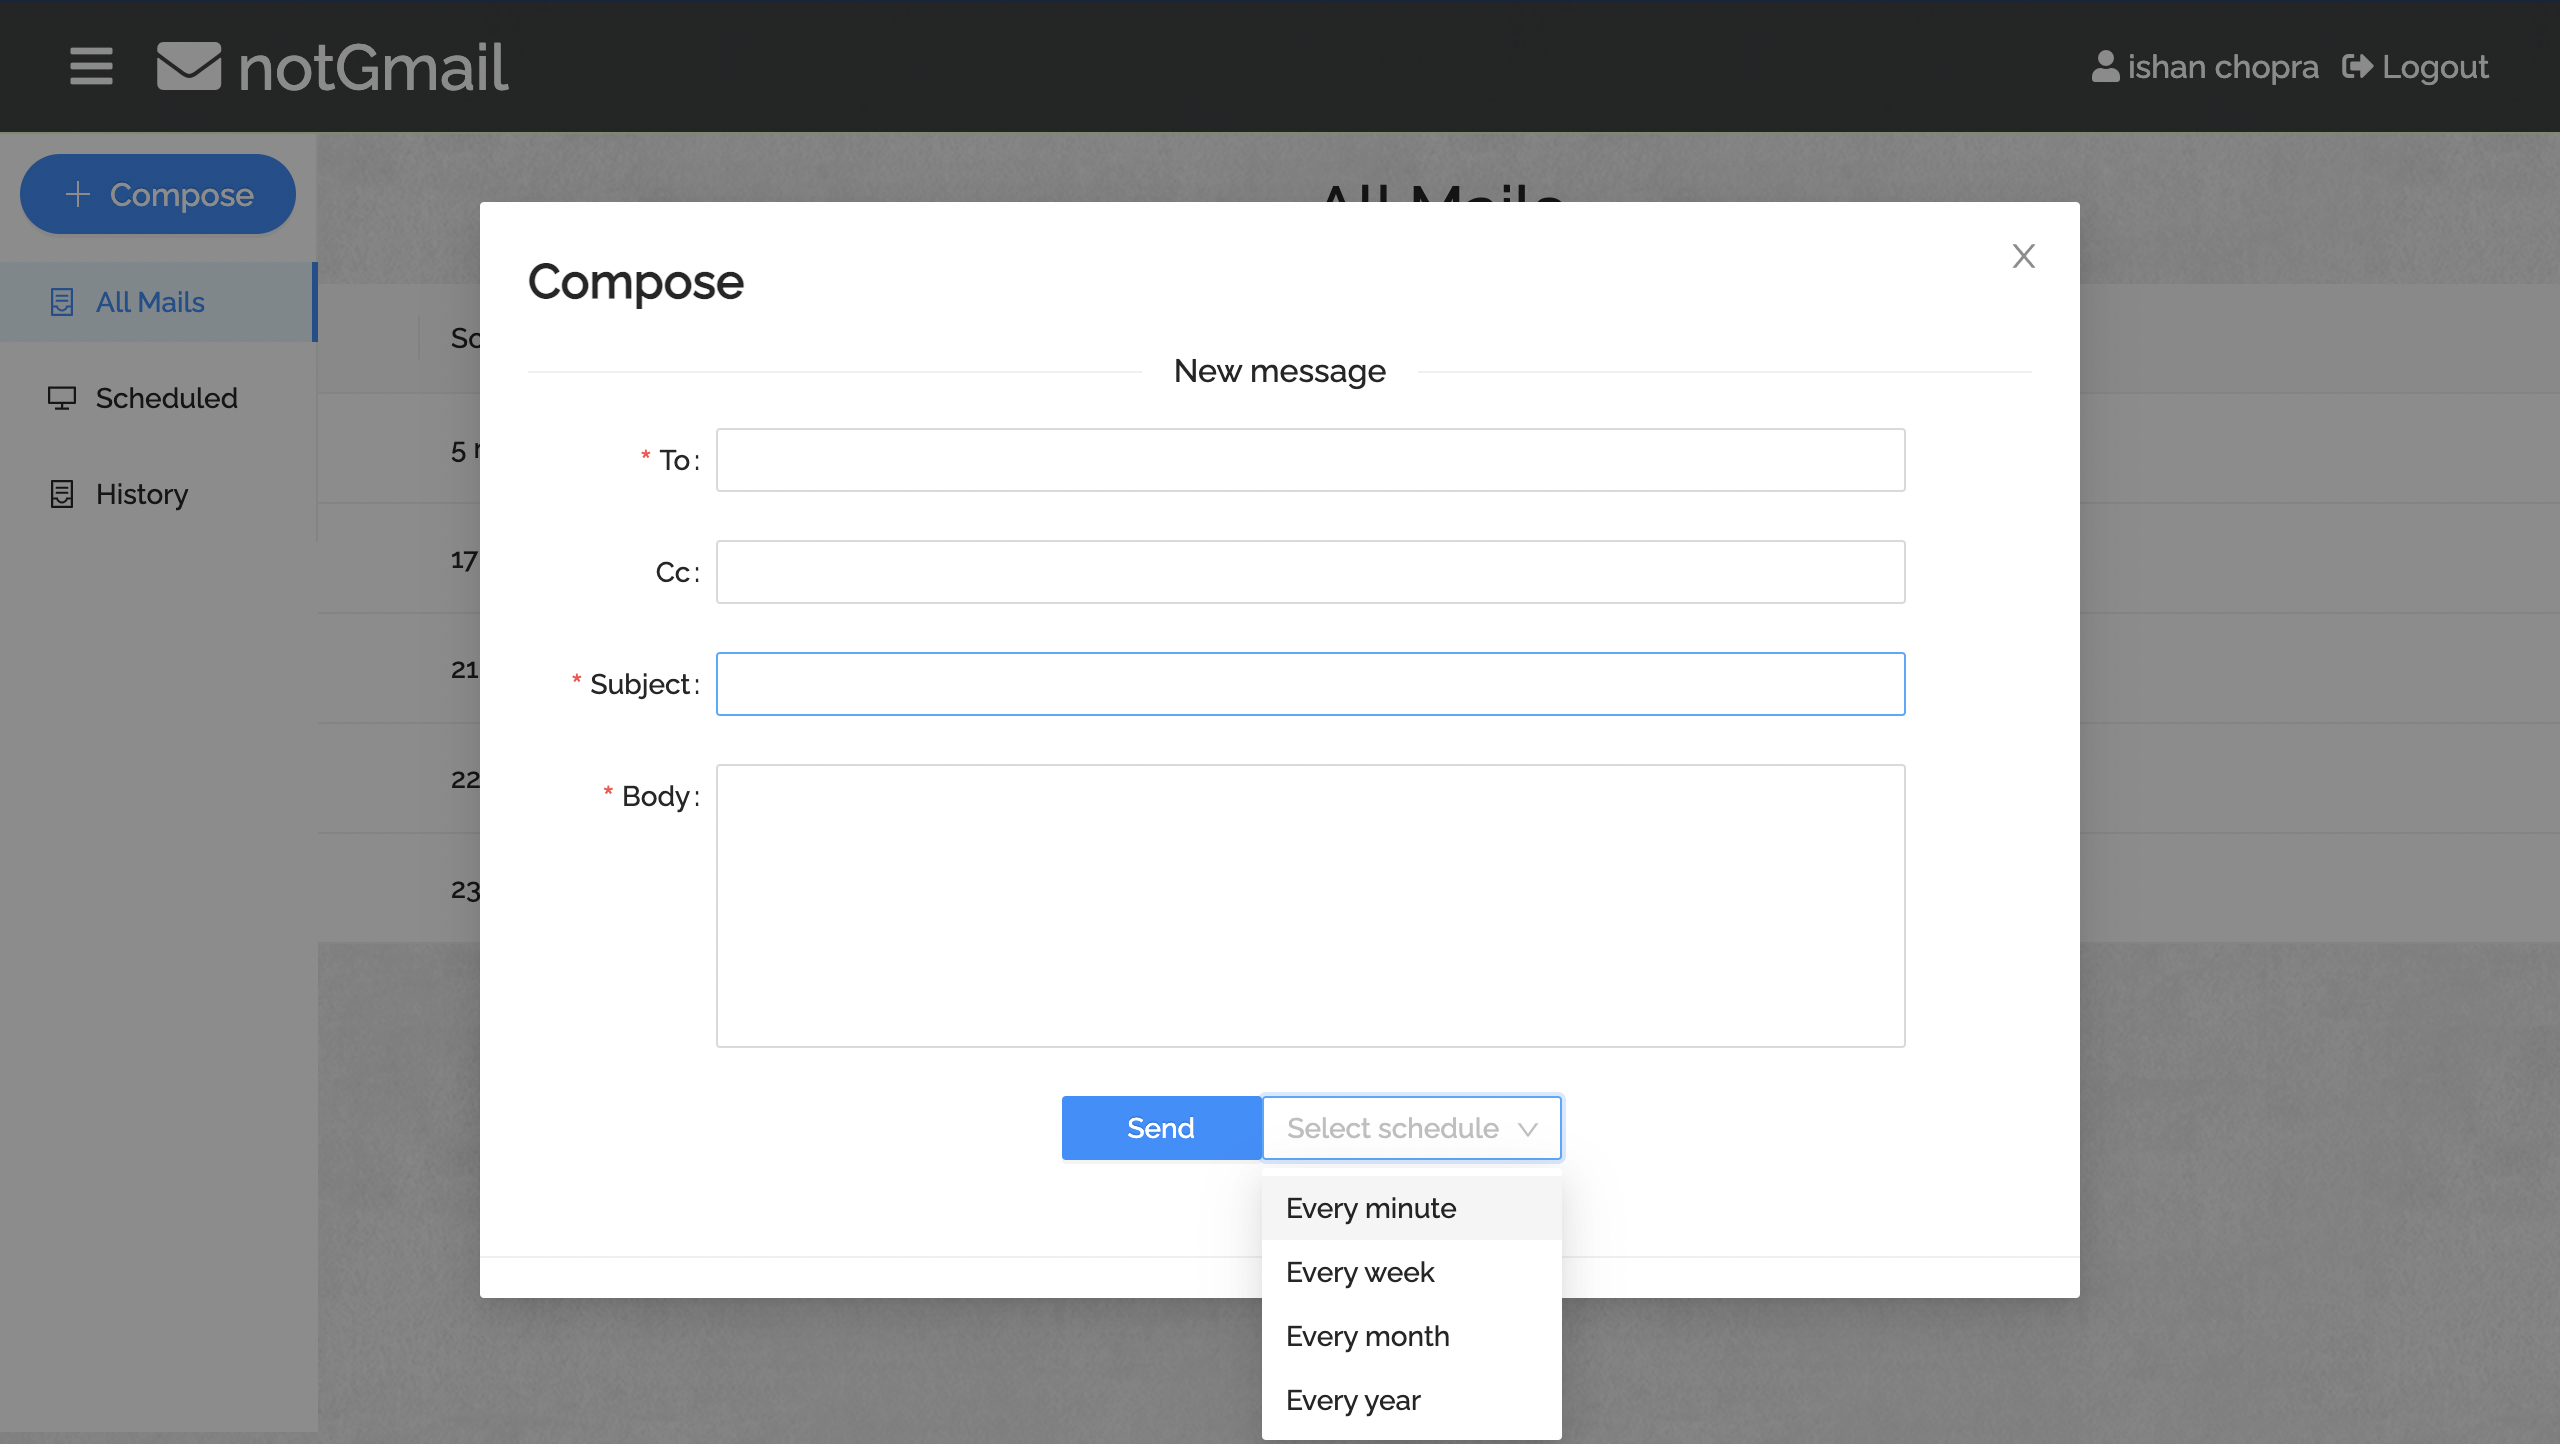Click inside the Body text area
Viewport: 2560px width, 1444px height.
pos(1310,906)
